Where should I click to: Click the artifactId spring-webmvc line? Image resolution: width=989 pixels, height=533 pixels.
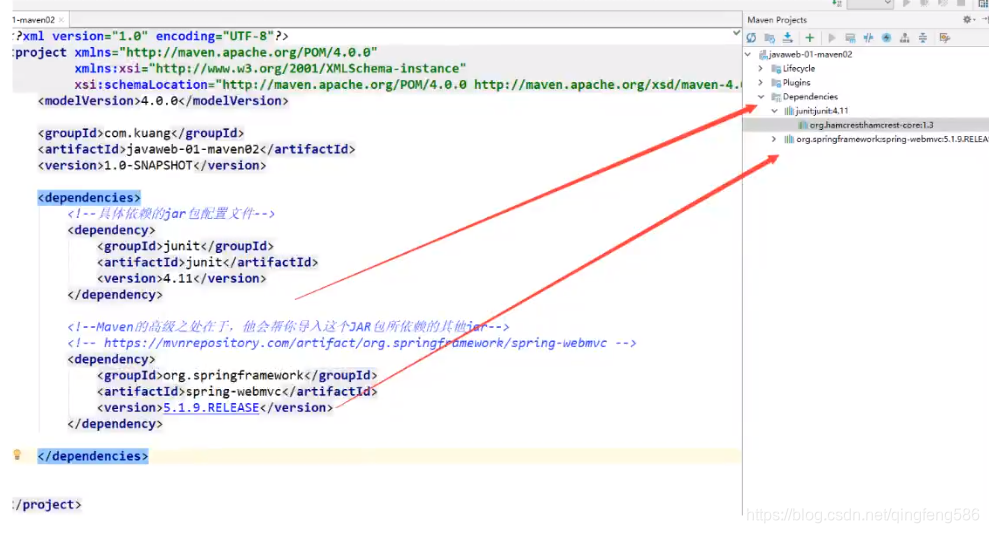[237, 391]
